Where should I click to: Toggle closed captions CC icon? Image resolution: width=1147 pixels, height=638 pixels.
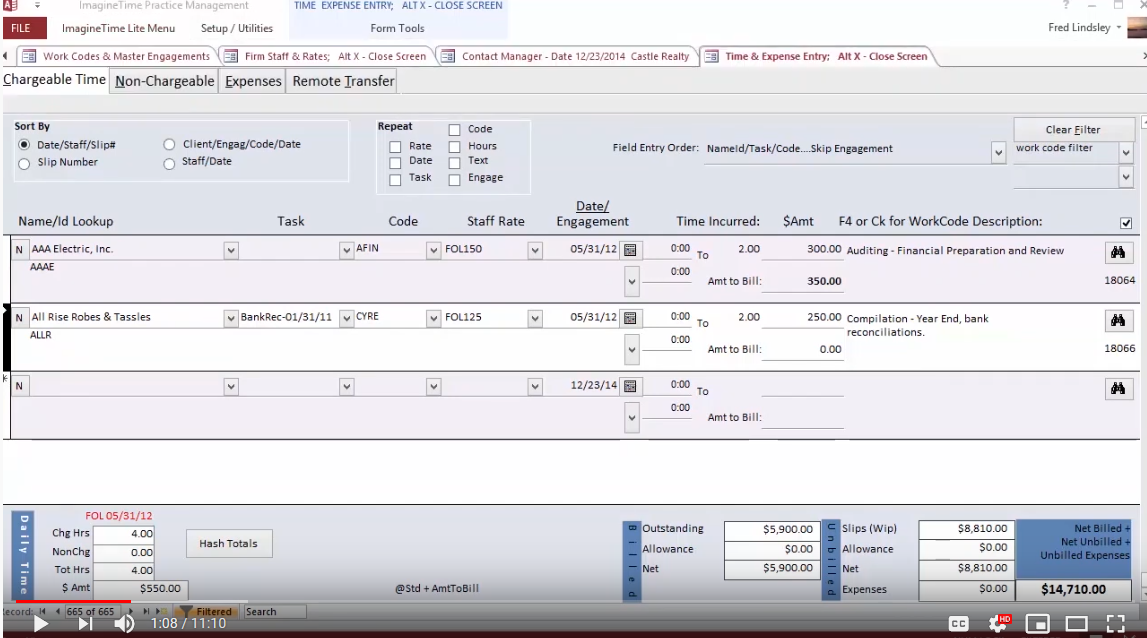(958, 623)
